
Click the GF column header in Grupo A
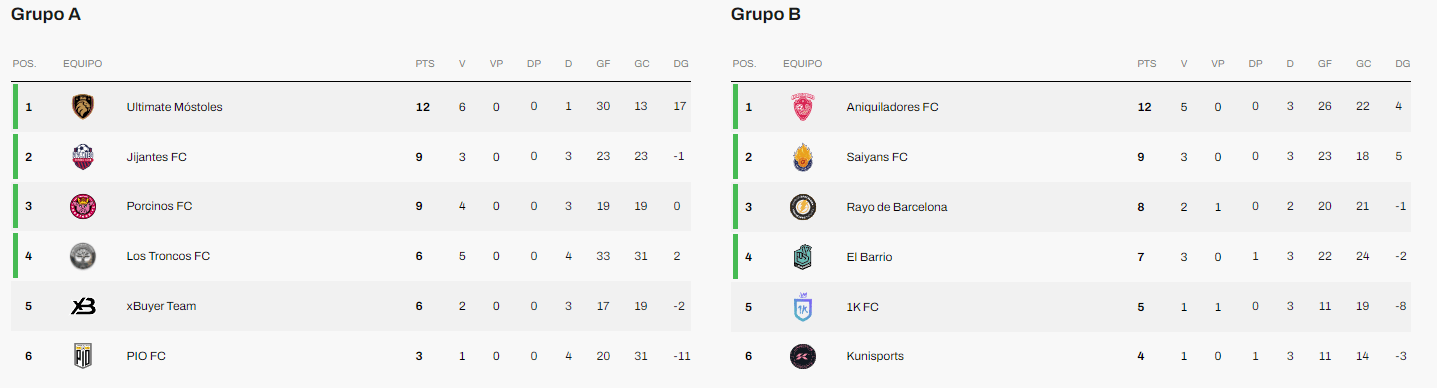tap(603, 64)
